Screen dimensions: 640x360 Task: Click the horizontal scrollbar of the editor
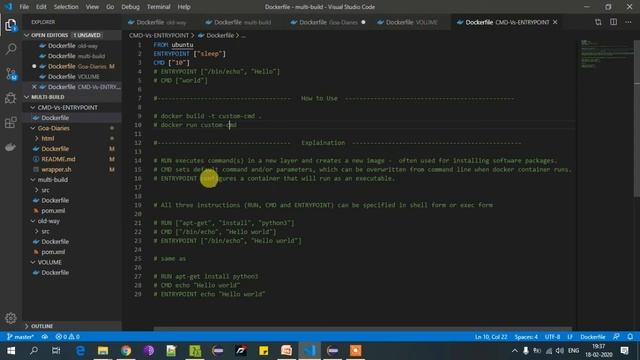(362, 328)
